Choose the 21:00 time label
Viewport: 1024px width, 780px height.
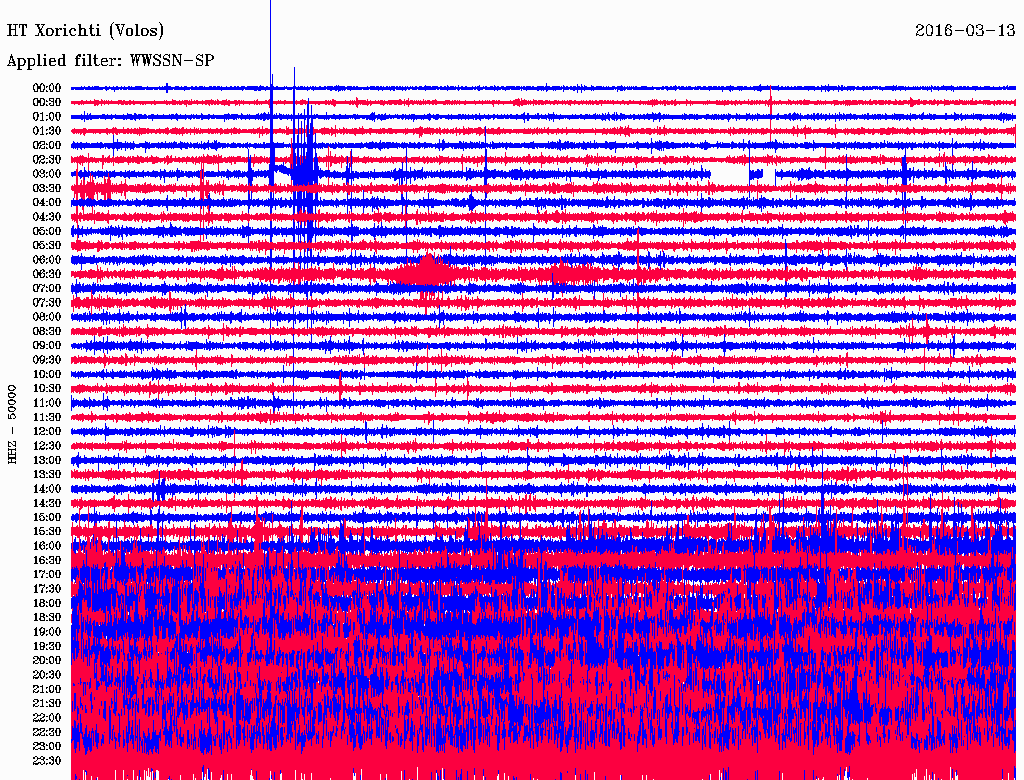point(47,689)
